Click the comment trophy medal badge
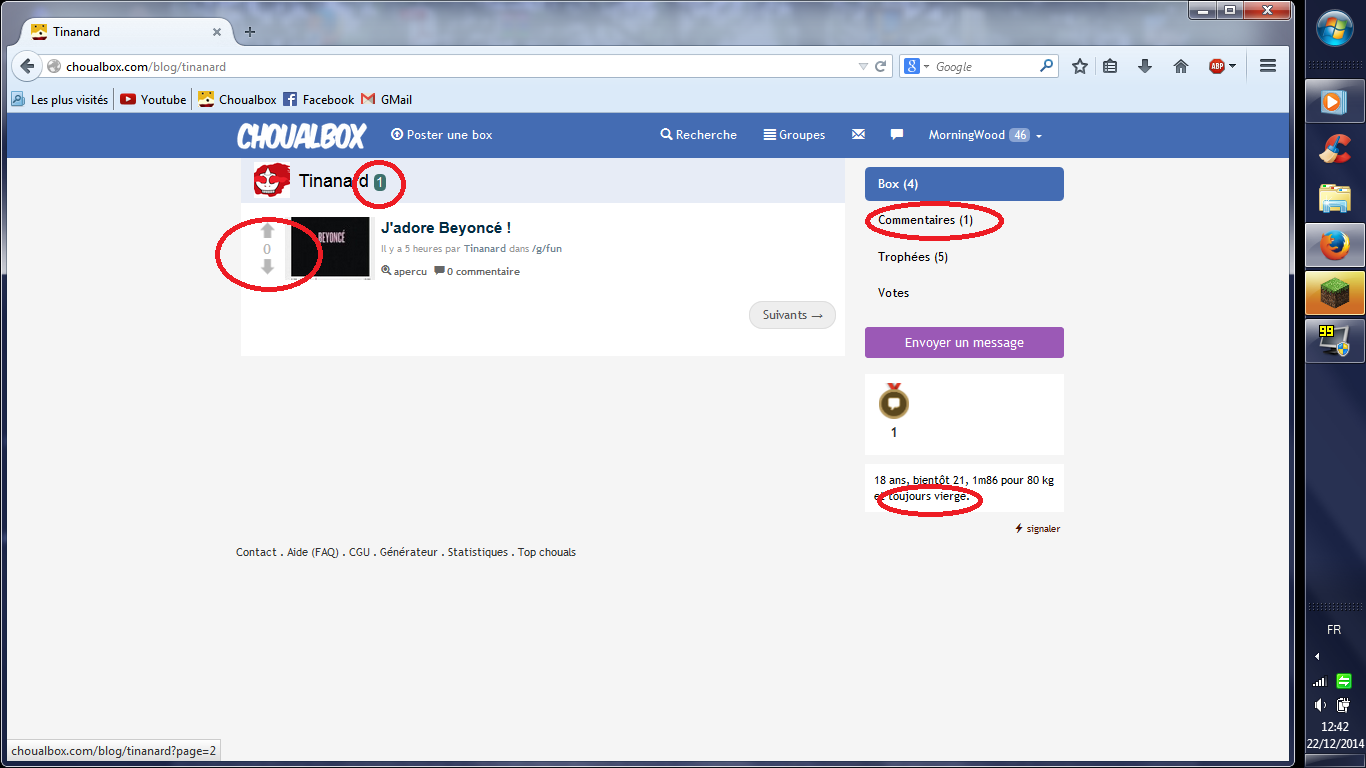 click(893, 402)
